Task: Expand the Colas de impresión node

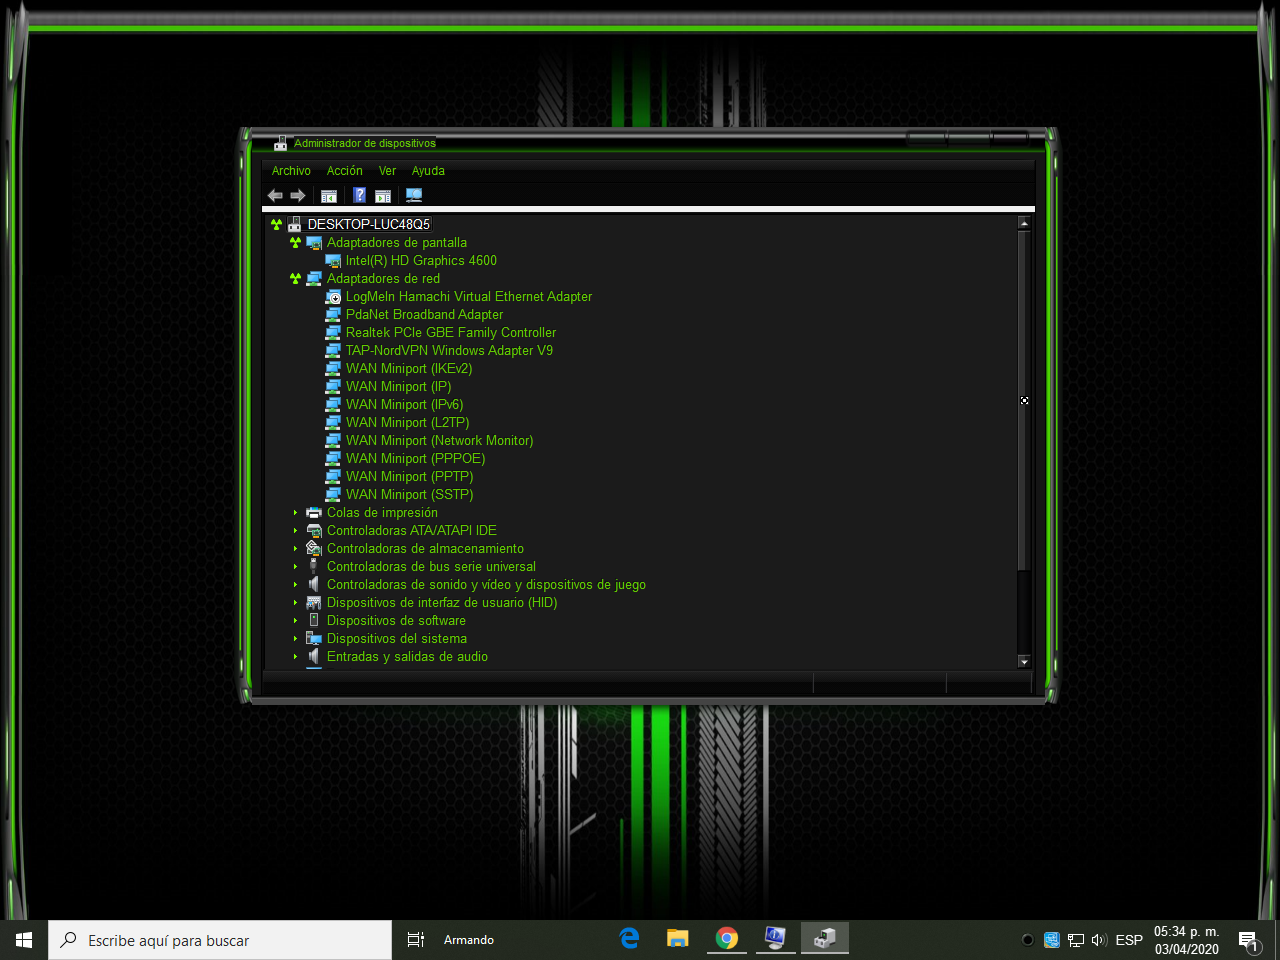Action: click(x=295, y=513)
